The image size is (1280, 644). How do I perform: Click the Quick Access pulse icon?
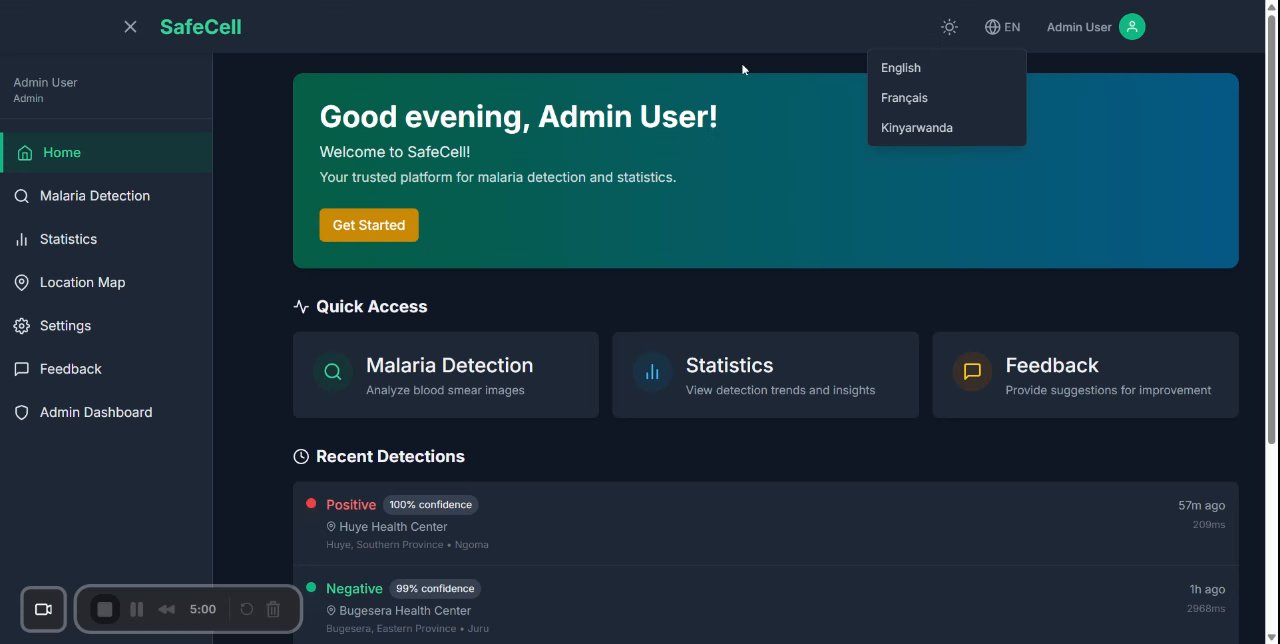(301, 307)
